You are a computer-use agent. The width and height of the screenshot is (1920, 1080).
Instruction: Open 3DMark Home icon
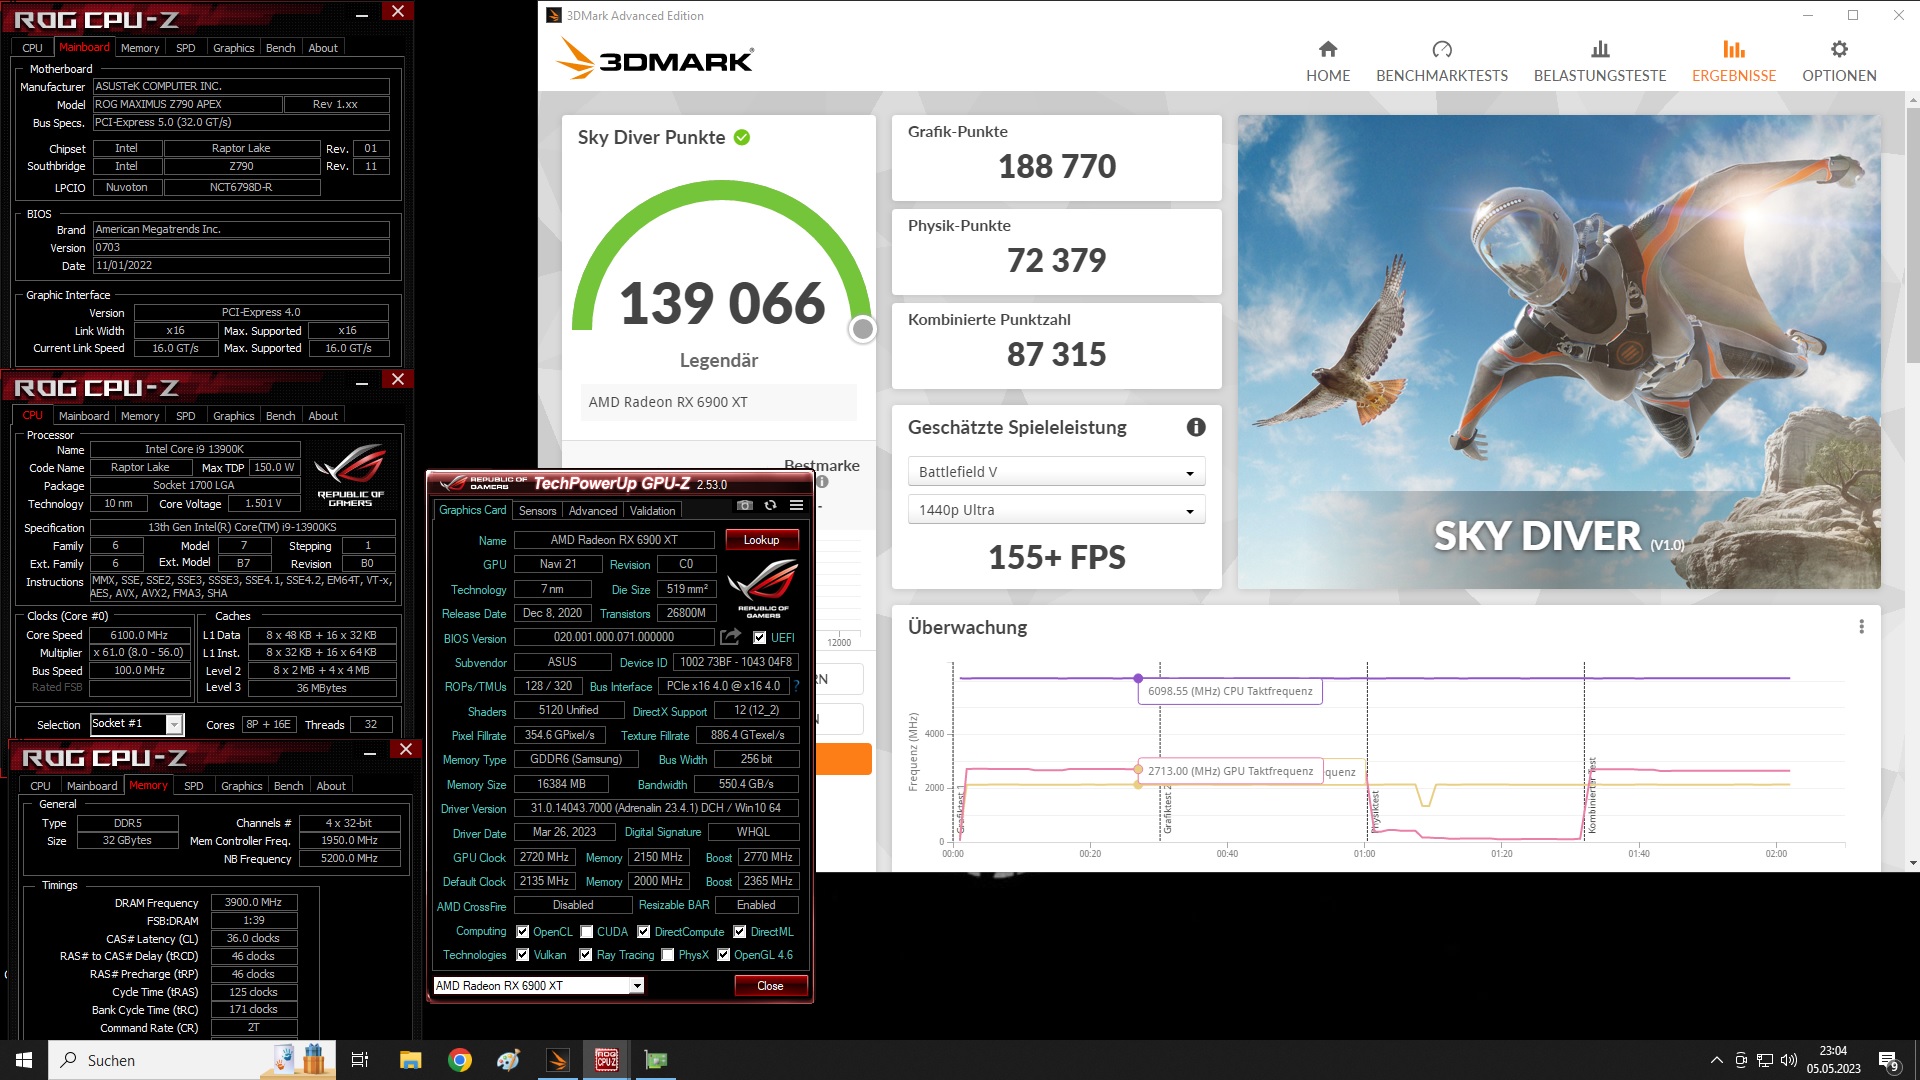[1328, 49]
